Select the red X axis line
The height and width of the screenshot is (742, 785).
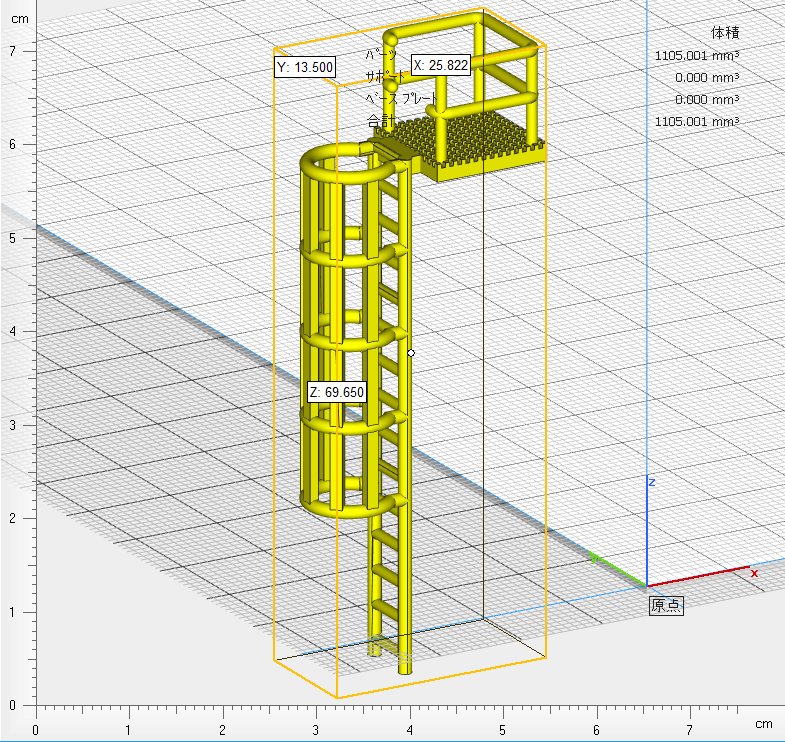(700, 575)
